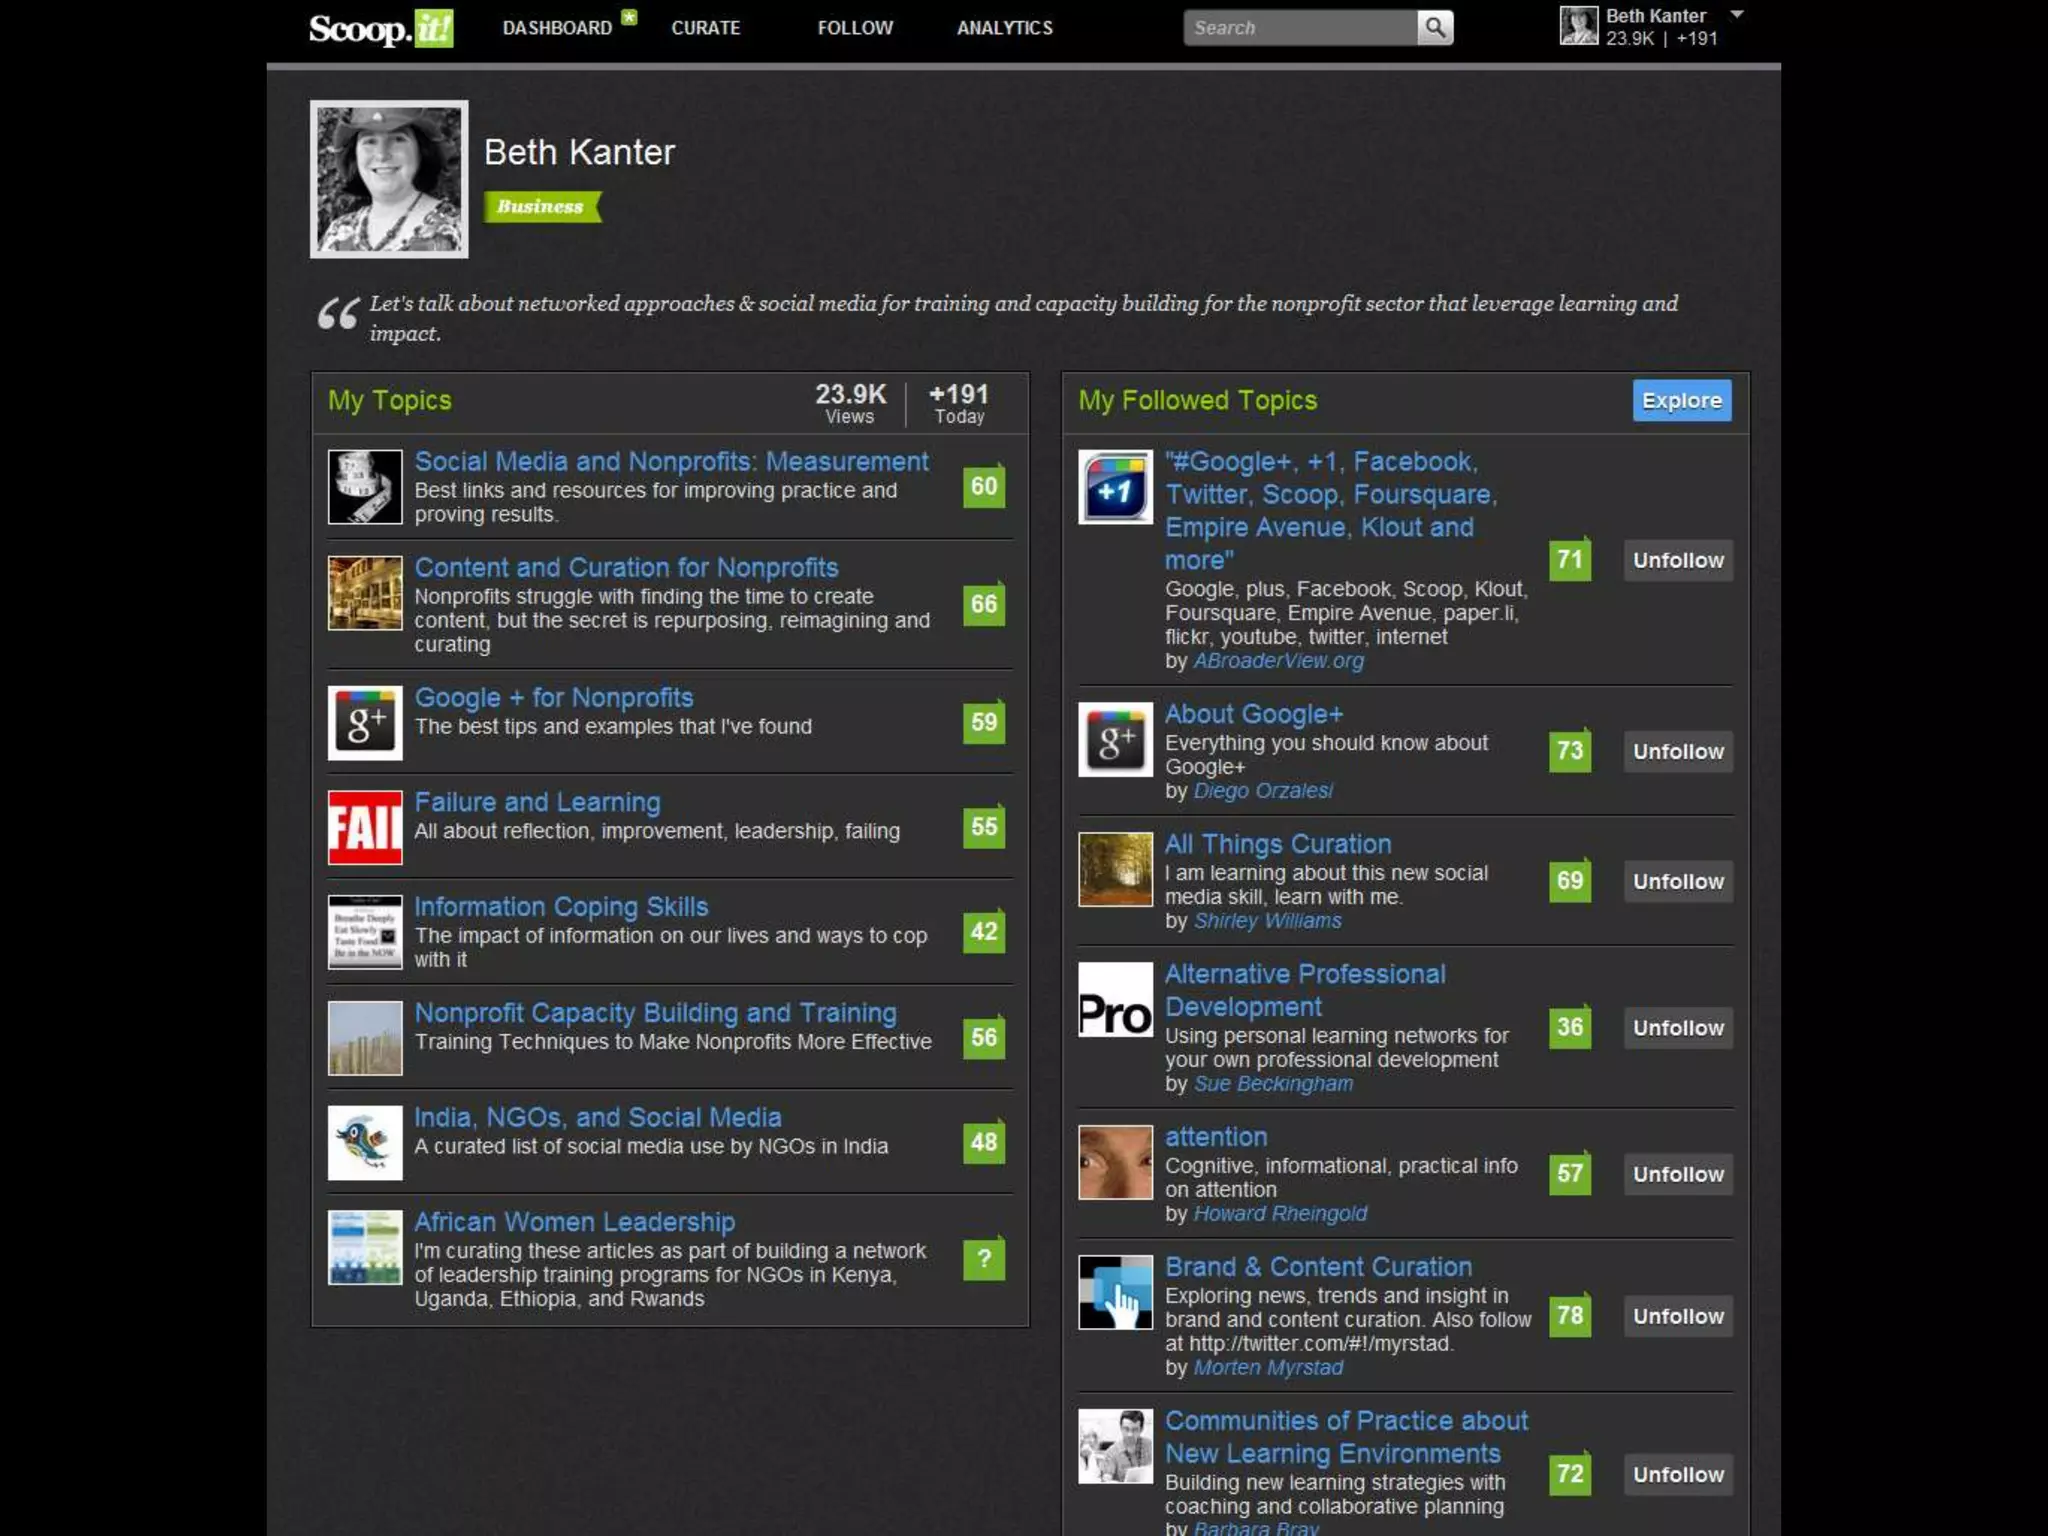
Task: Unfollow the About Google+ topic
Action: [x=1677, y=751]
